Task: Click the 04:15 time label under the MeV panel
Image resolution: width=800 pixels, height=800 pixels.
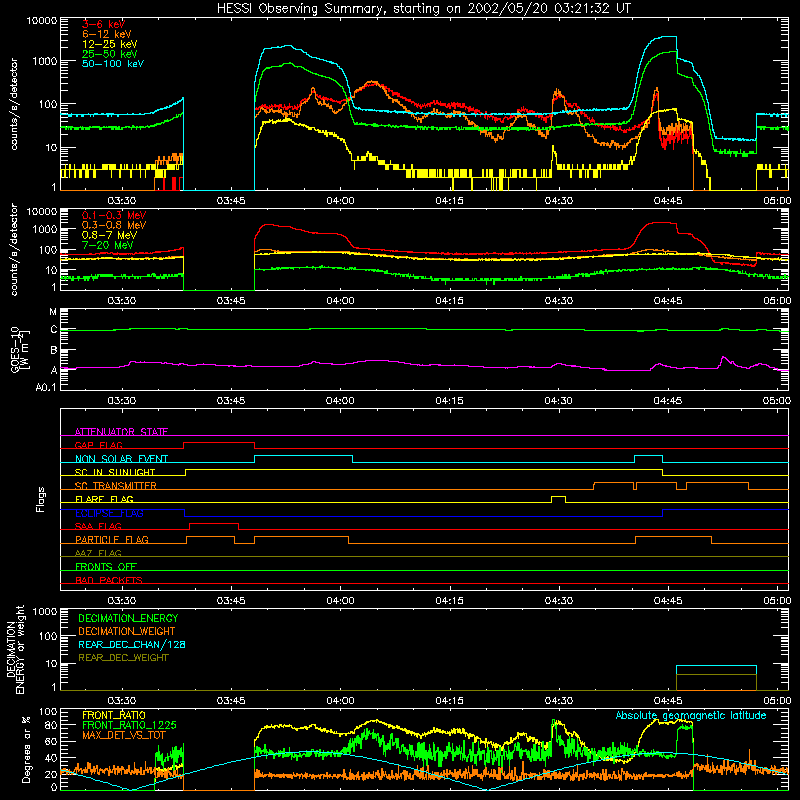Action: (449, 301)
